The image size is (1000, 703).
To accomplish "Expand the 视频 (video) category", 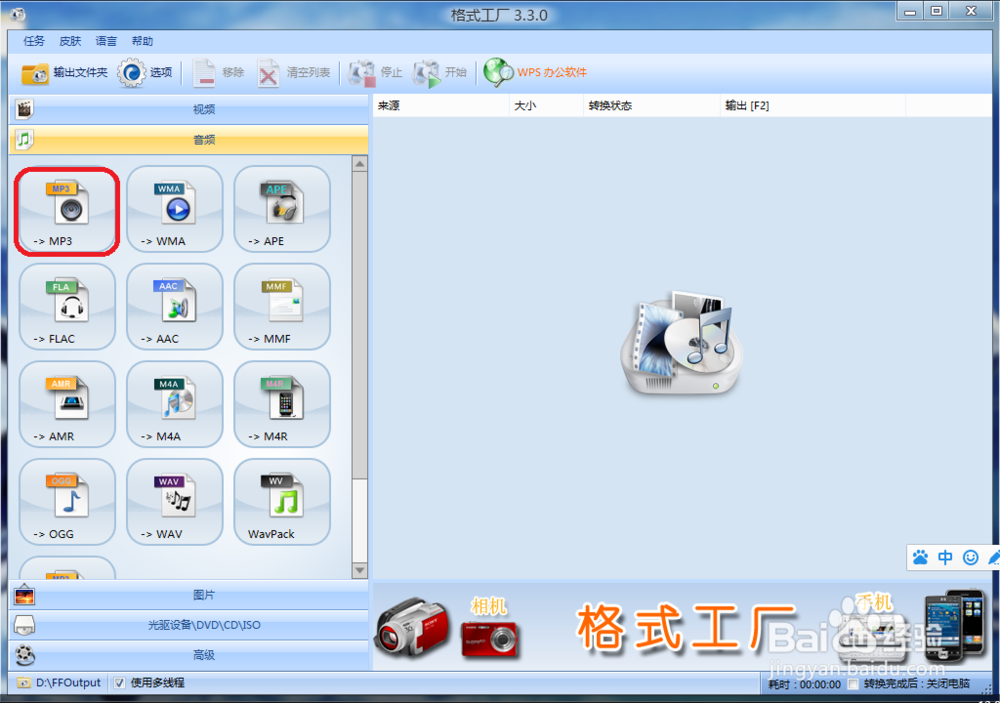I will 189,109.
